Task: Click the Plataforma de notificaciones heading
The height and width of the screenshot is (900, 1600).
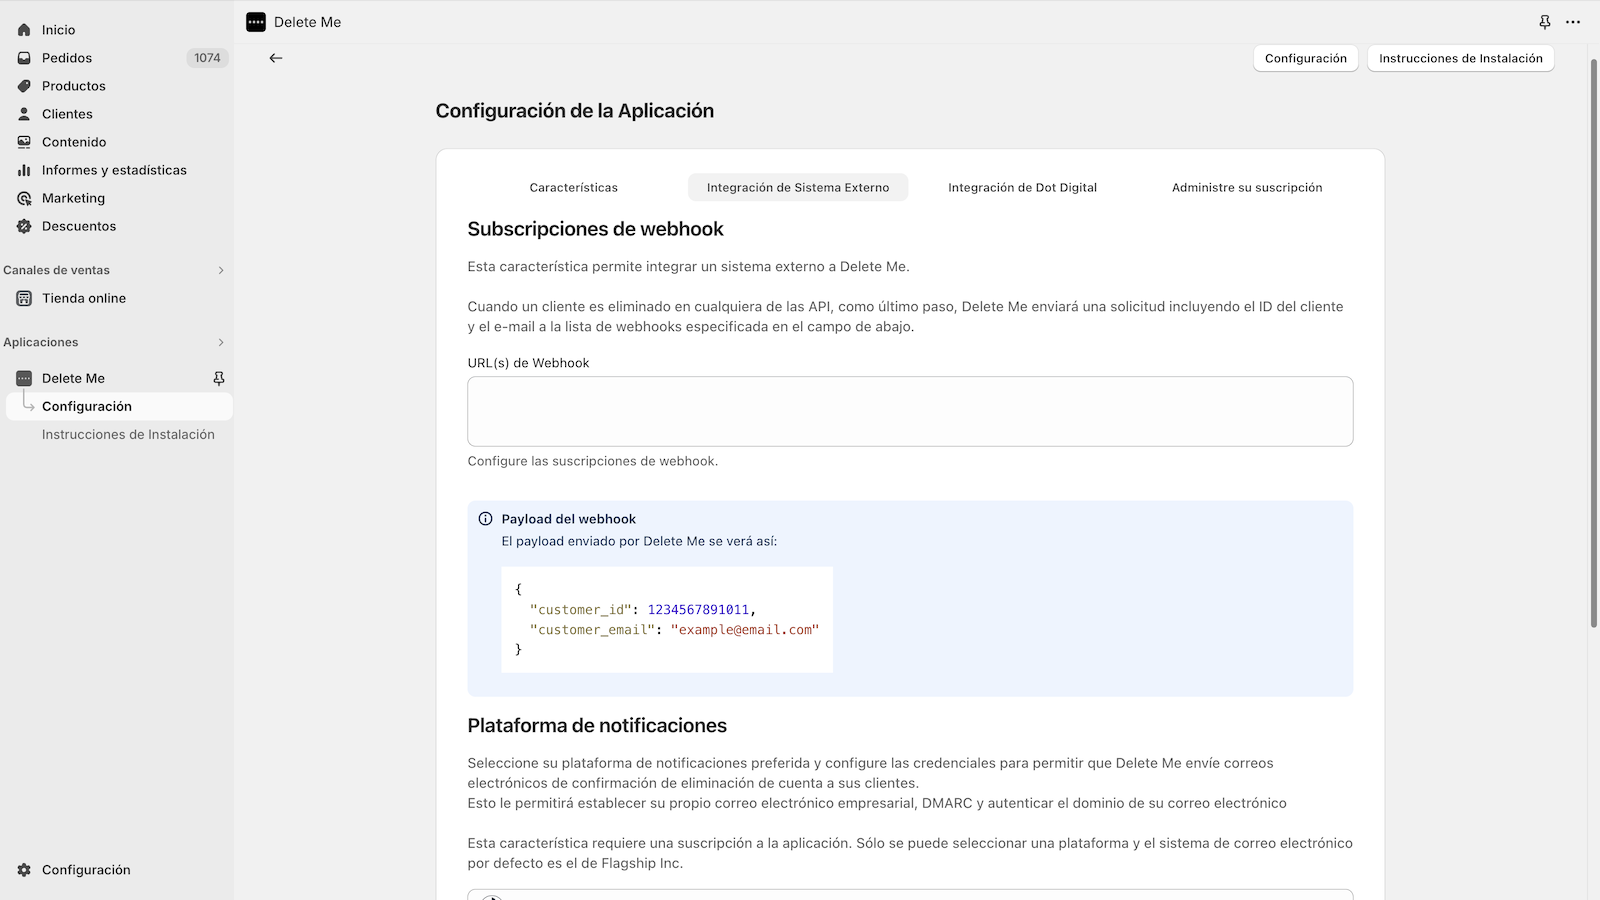Action: [x=597, y=726]
